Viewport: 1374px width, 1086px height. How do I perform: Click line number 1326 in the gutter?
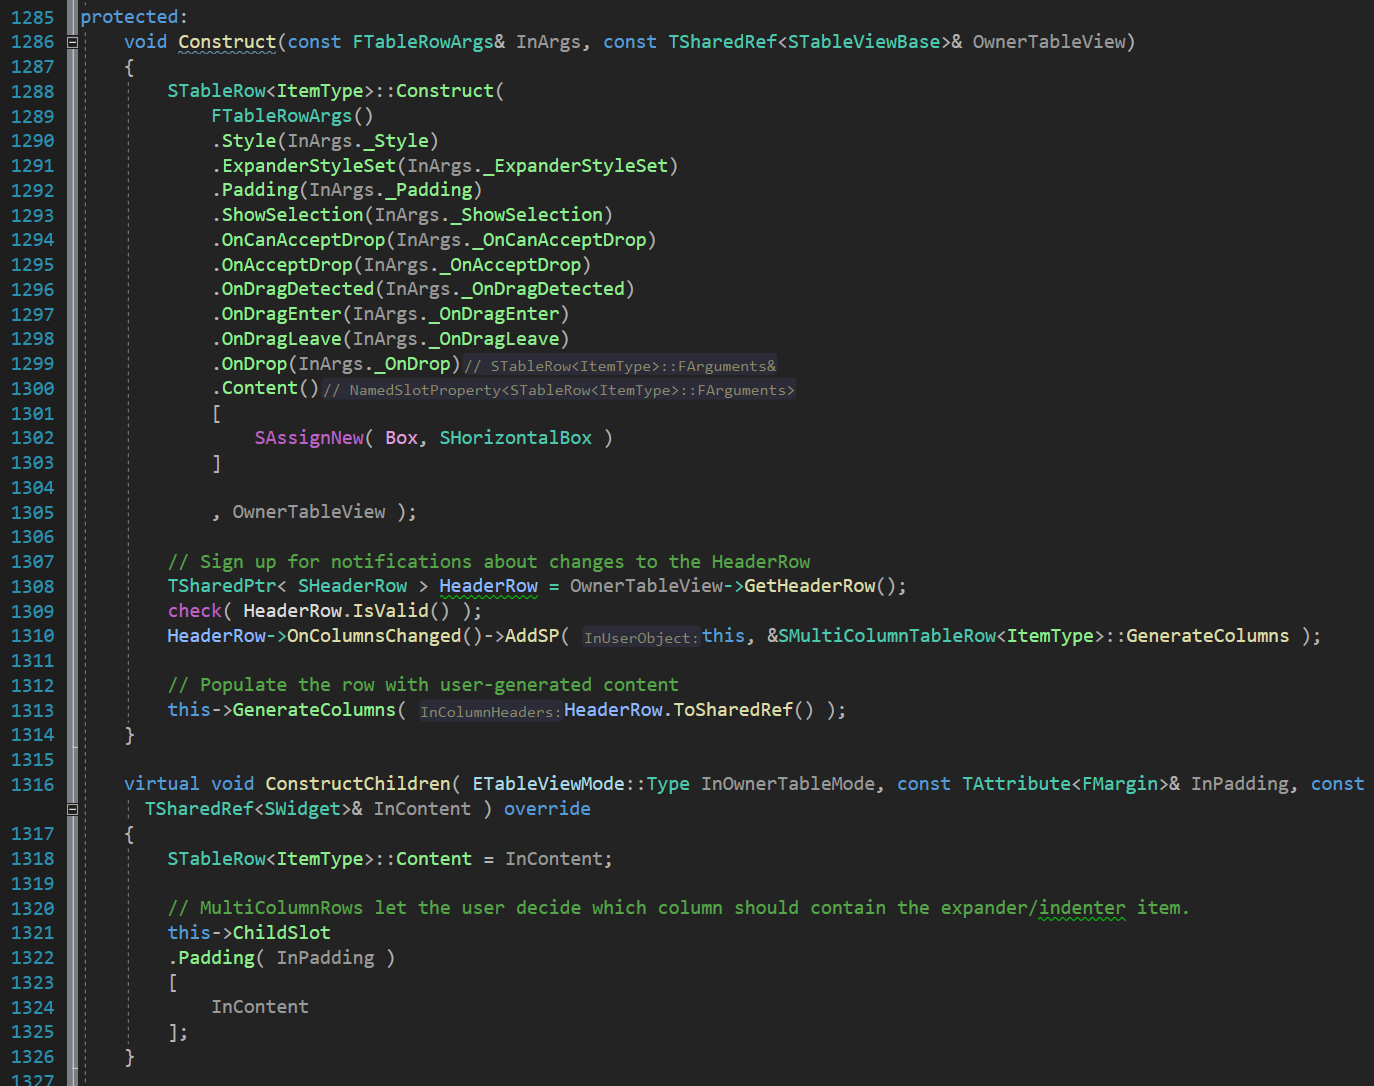click(32, 1057)
